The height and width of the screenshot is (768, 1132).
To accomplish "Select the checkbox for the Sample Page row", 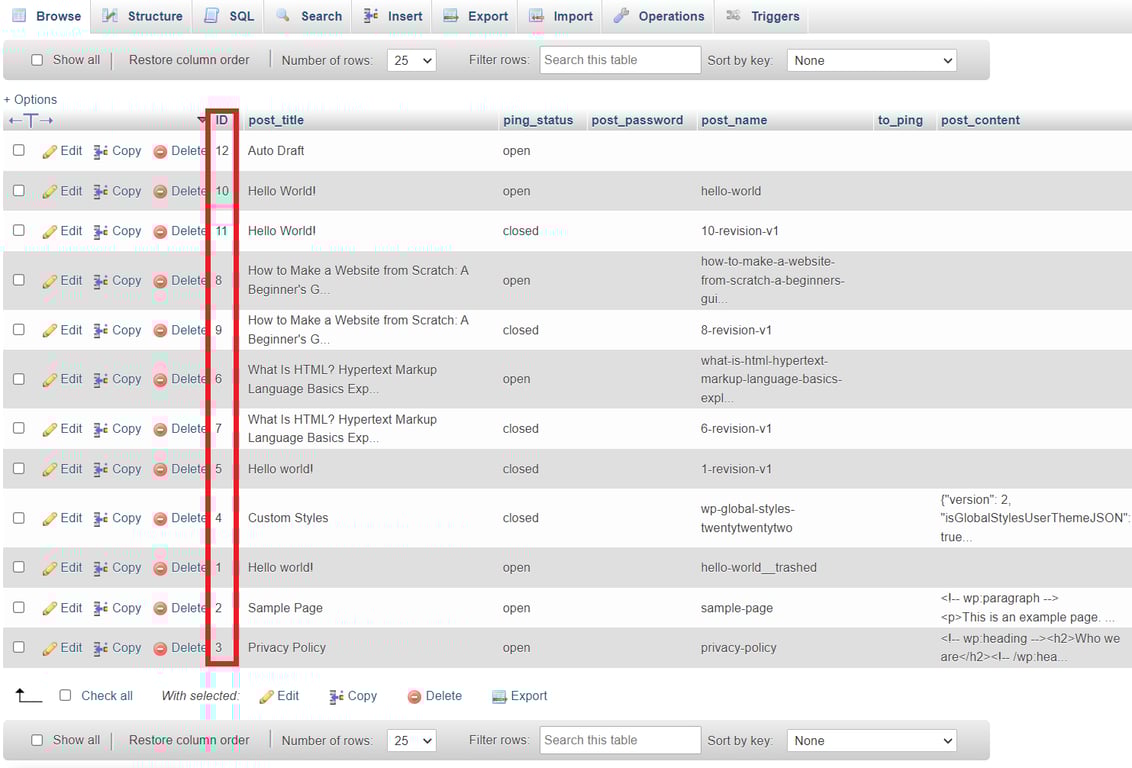I will point(17,607).
